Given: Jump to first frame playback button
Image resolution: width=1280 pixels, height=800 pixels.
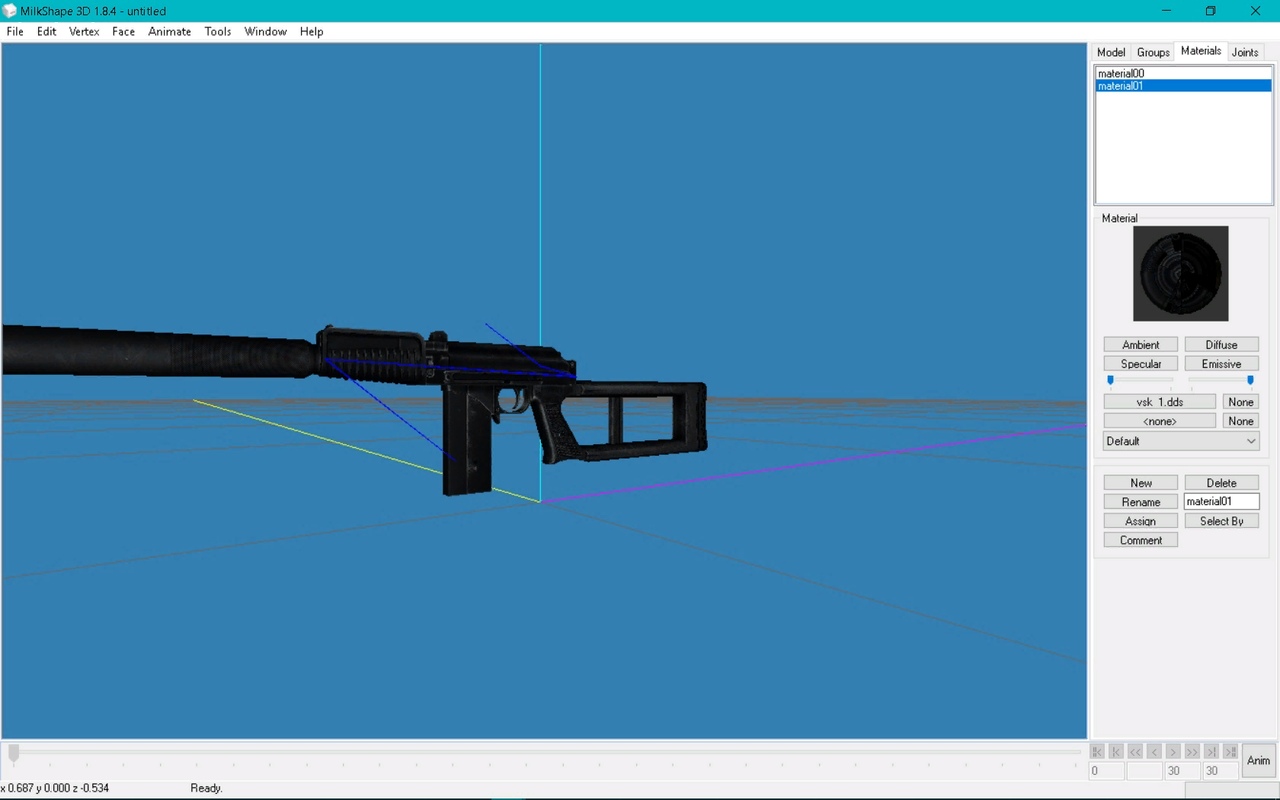Looking at the screenshot, I should [1097, 751].
